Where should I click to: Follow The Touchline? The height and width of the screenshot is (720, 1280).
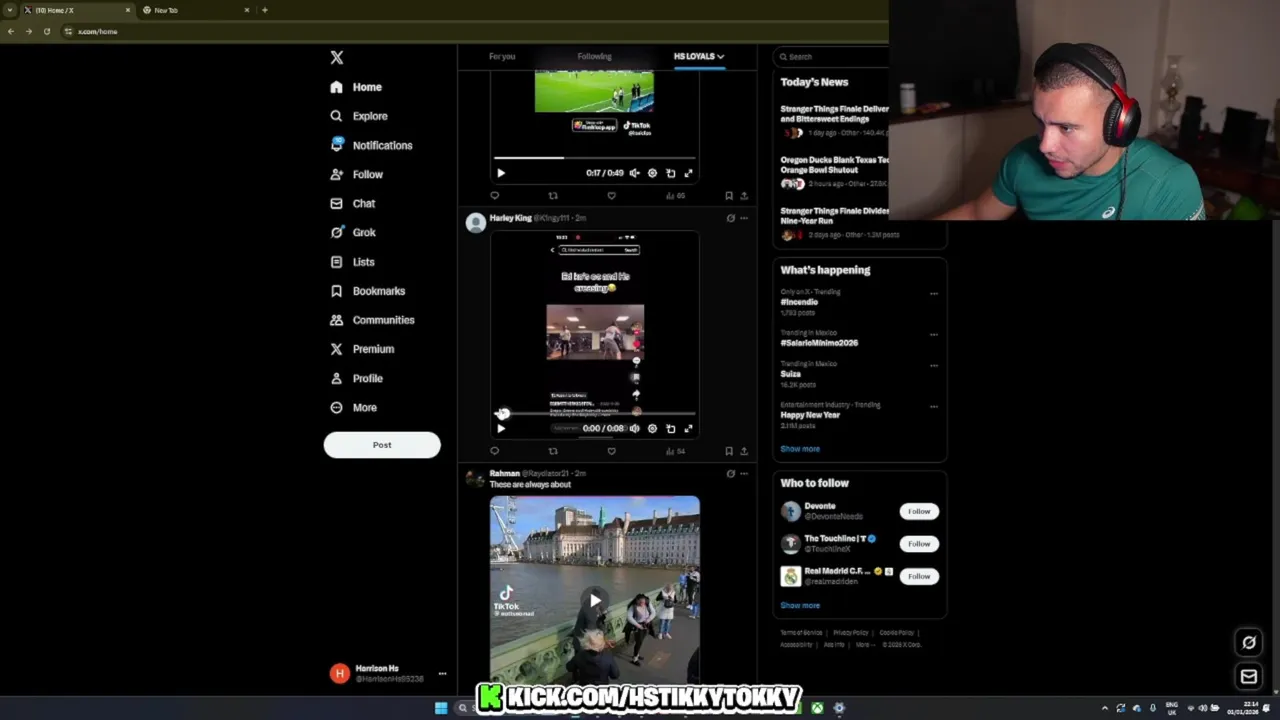click(919, 544)
